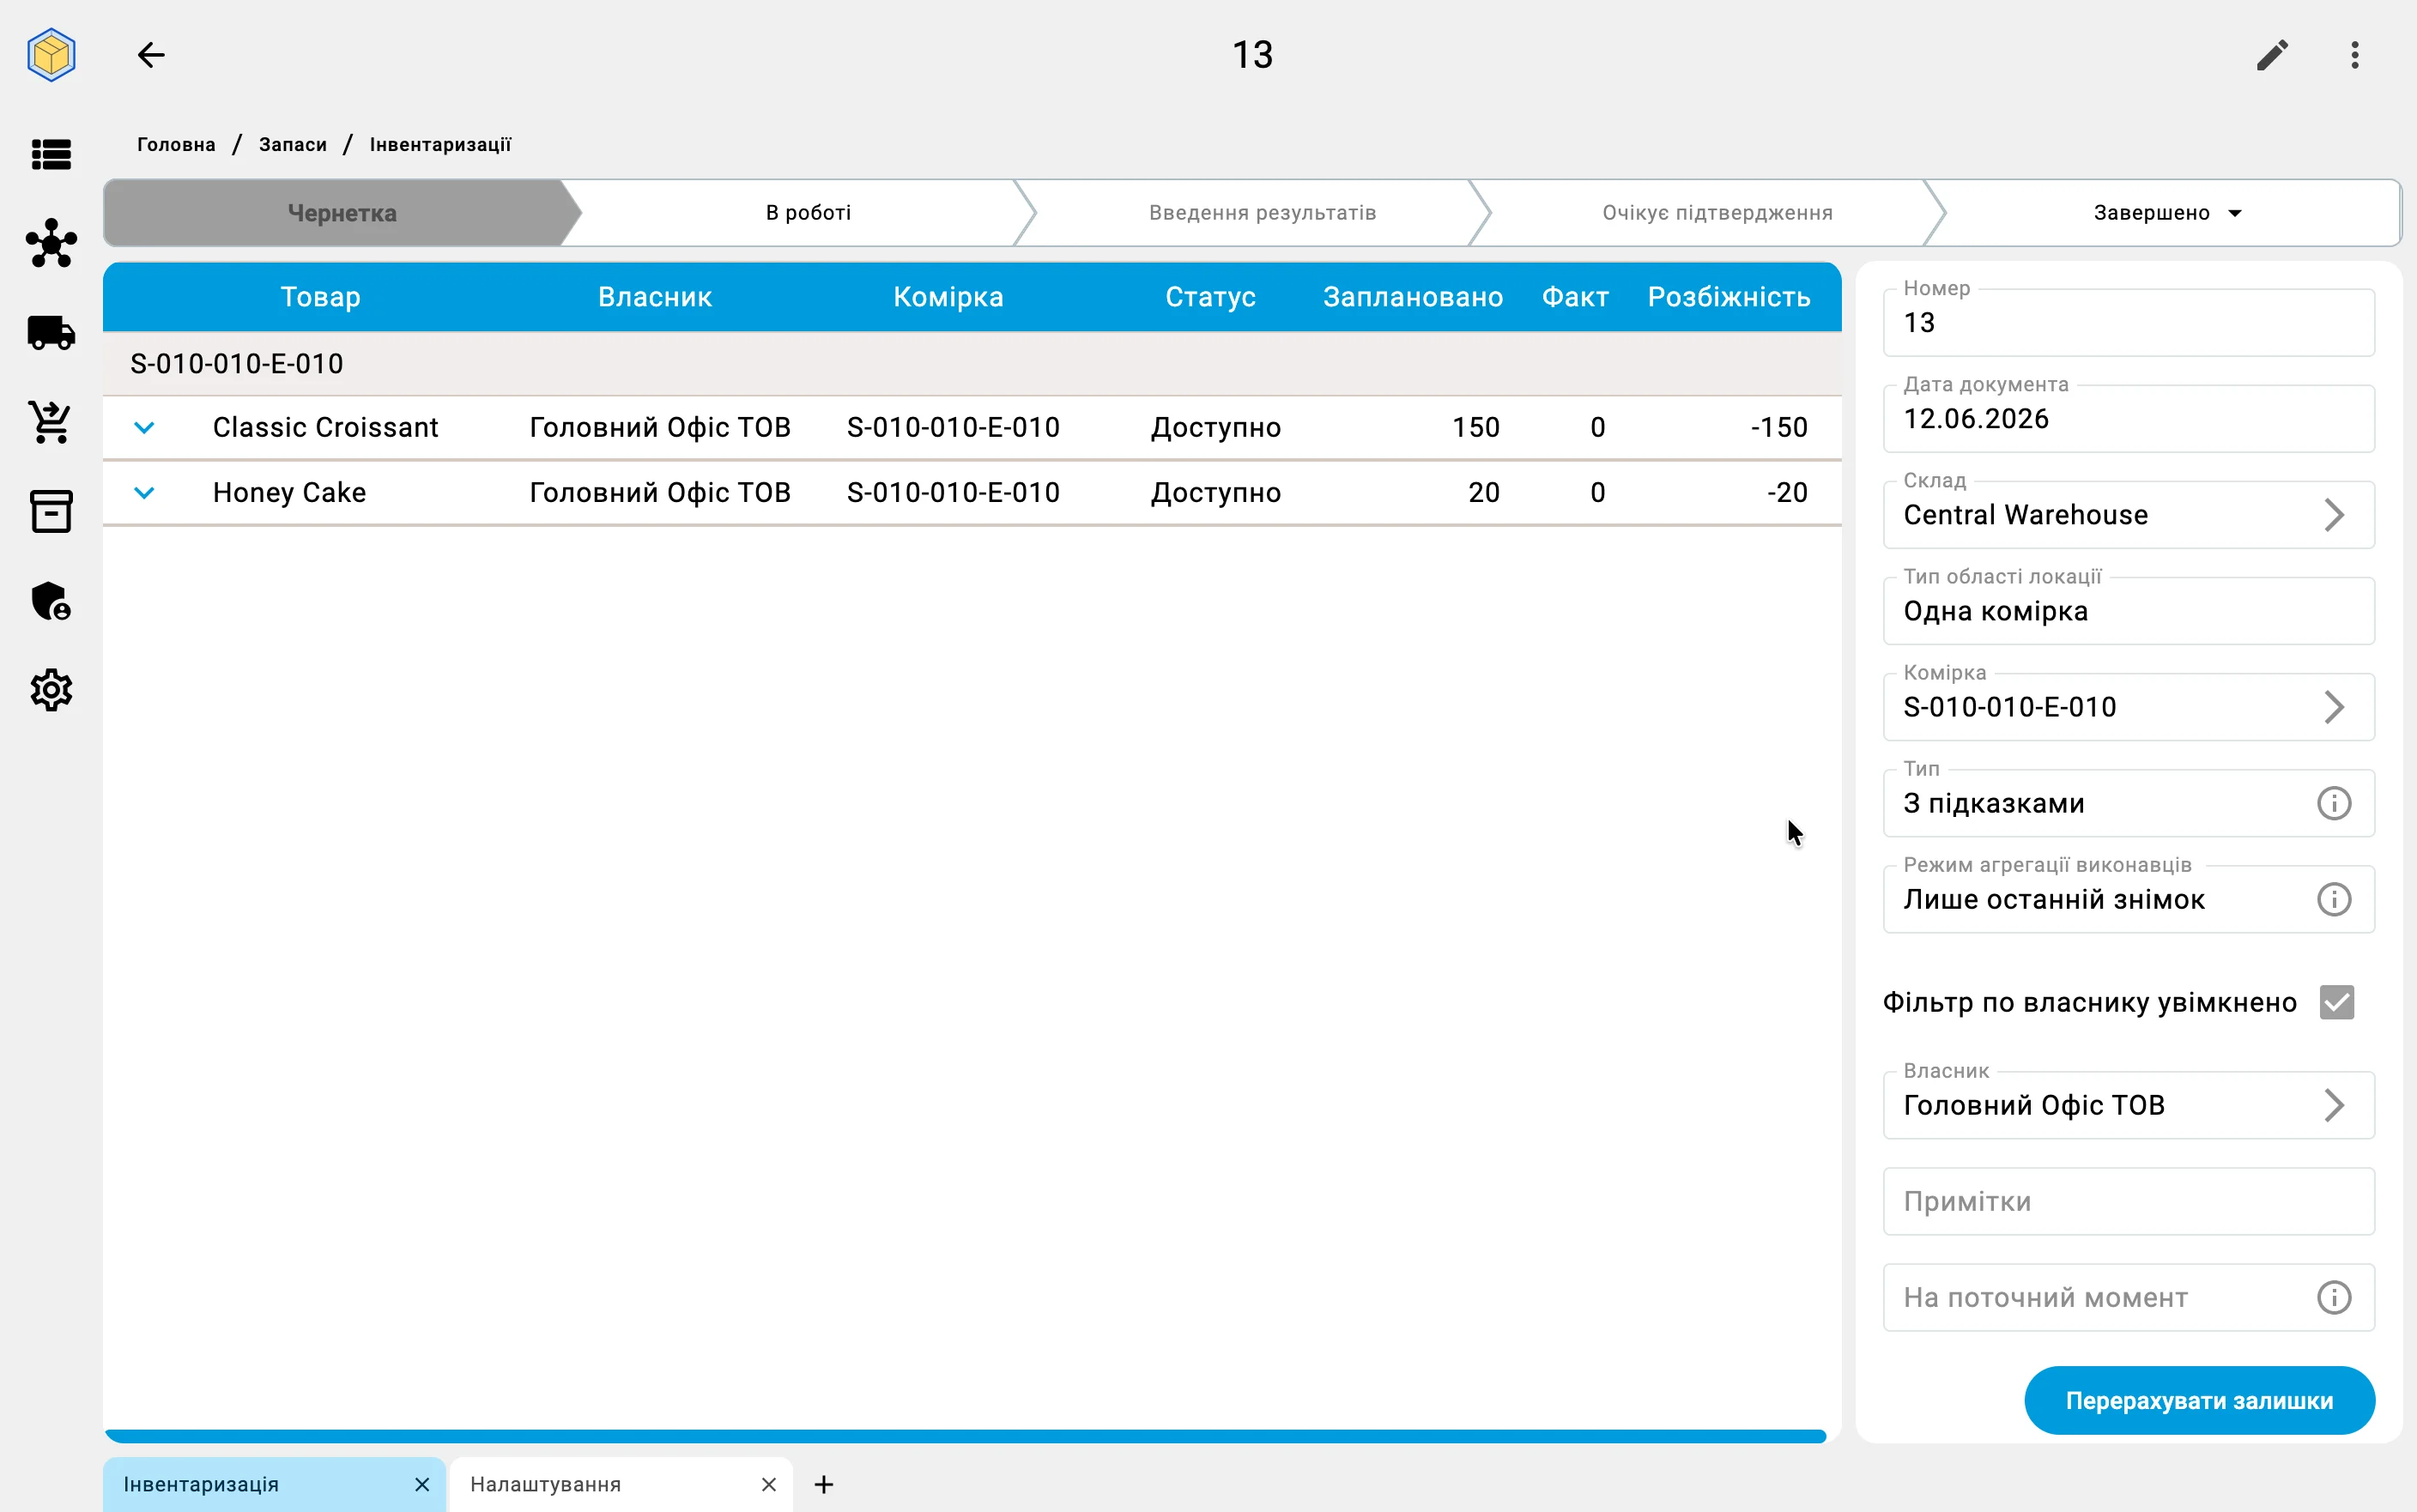2417x1512 pixels.
Task: Go to Запаси breadcrumb link
Action: point(293,144)
